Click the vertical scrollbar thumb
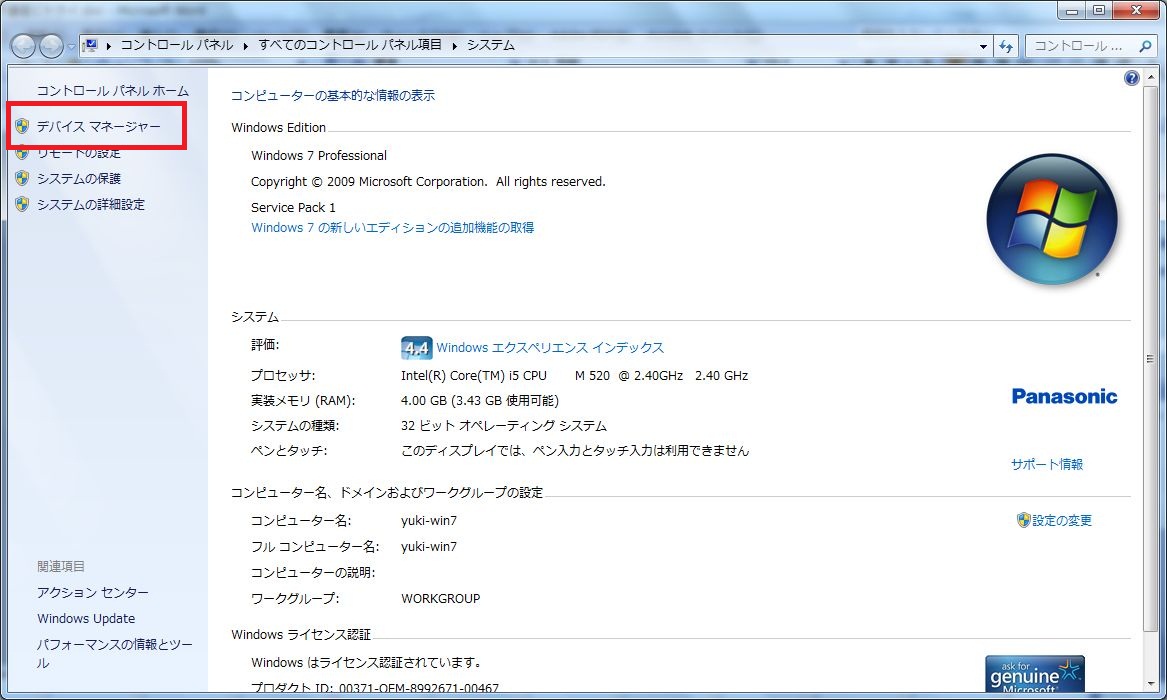The image size is (1167, 700). [x=1151, y=359]
